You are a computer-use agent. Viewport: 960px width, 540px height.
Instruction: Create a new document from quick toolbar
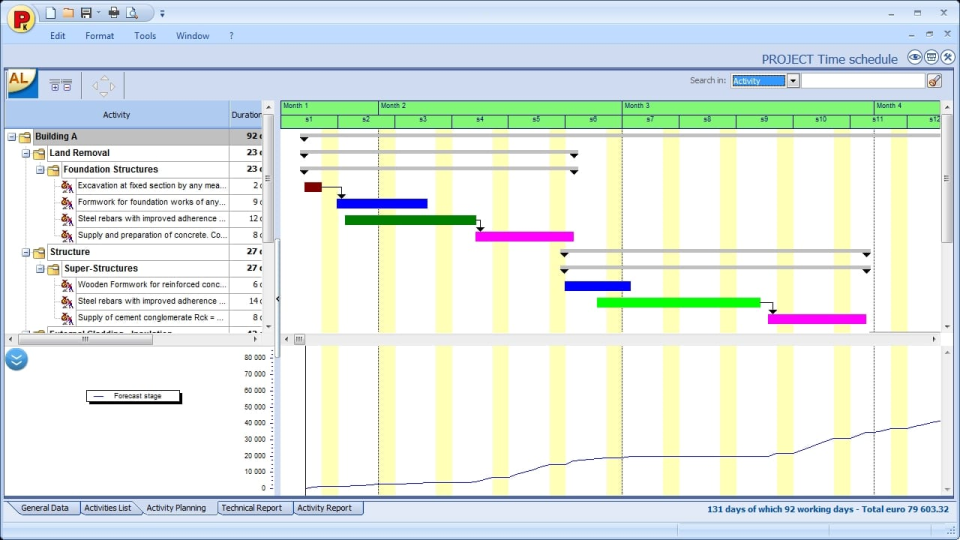point(51,12)
